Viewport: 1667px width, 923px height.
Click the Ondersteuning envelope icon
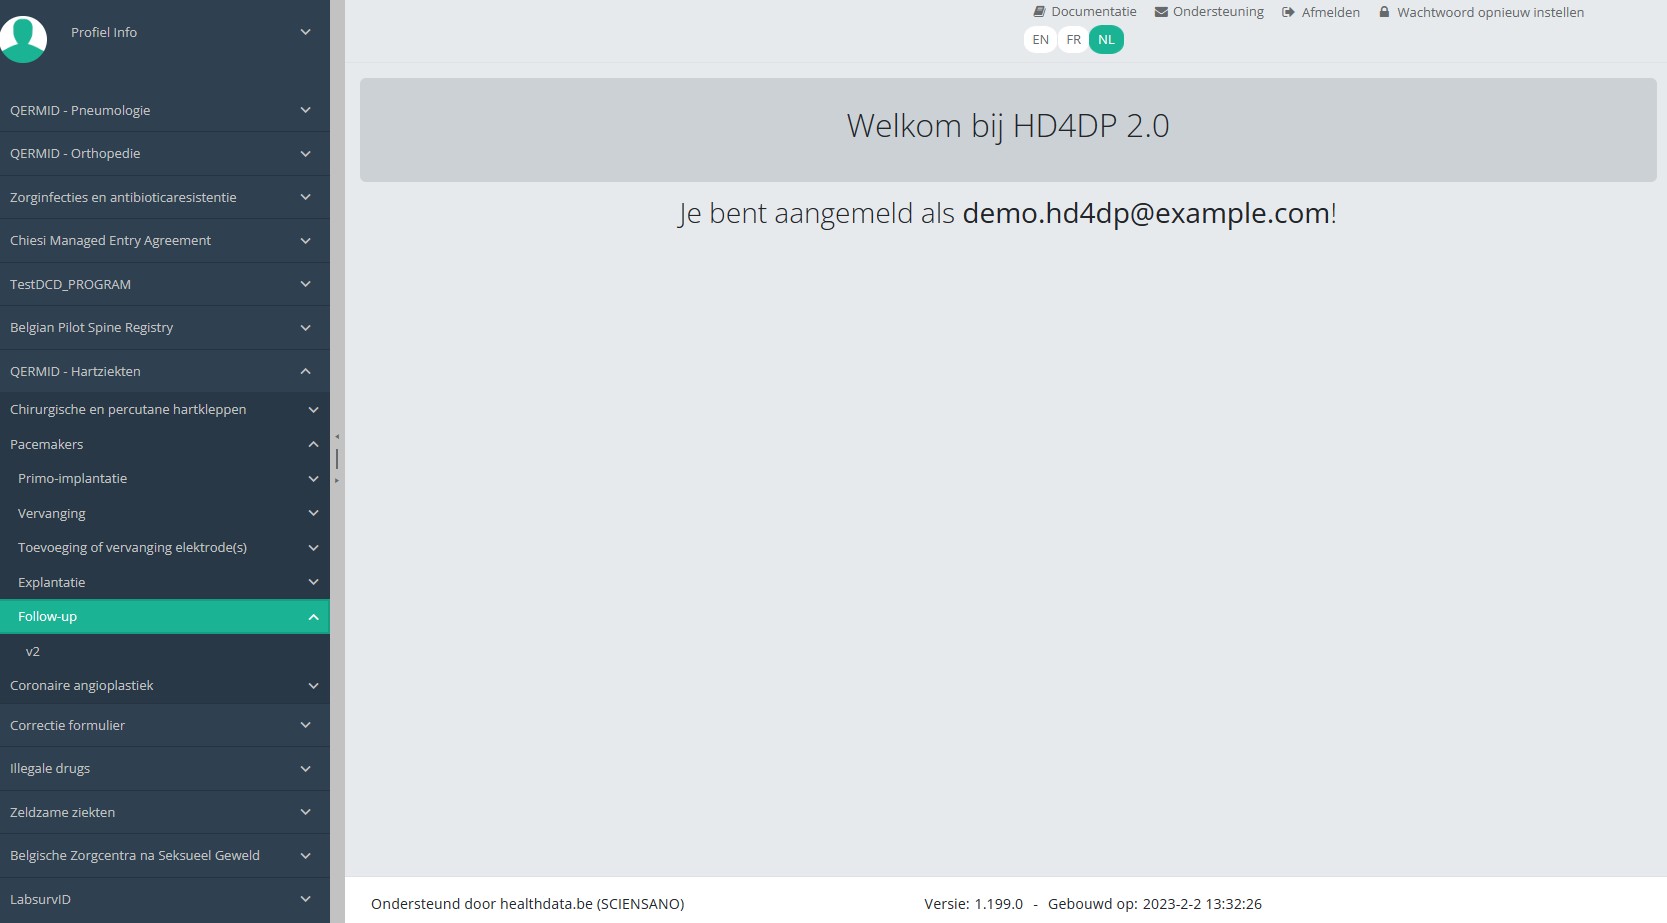pyautogui.click(x=1161, y=12)
